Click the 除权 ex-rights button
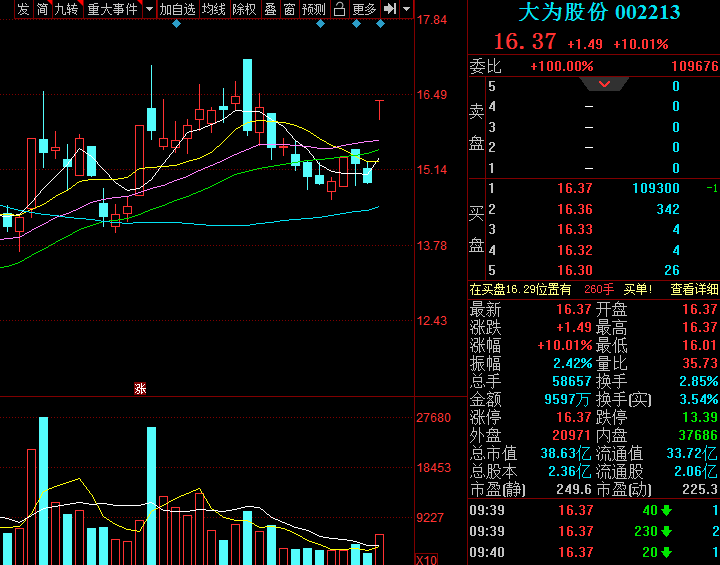Viewport: 720px width, 565px height. 244,9
